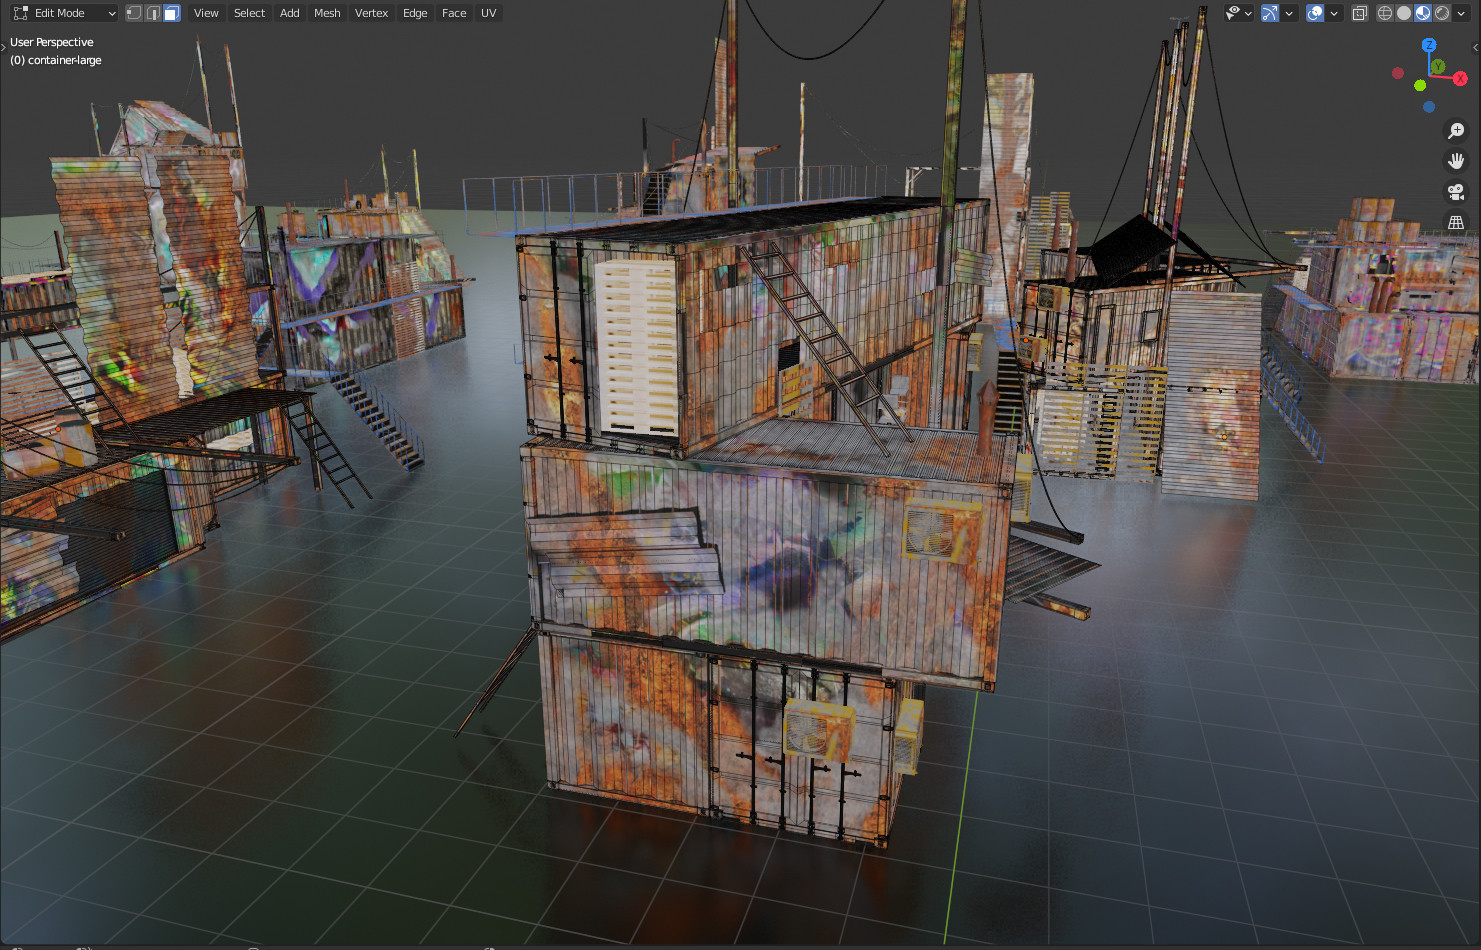Open the UV menu
The image size is (1481, 950).
(488, 13)
